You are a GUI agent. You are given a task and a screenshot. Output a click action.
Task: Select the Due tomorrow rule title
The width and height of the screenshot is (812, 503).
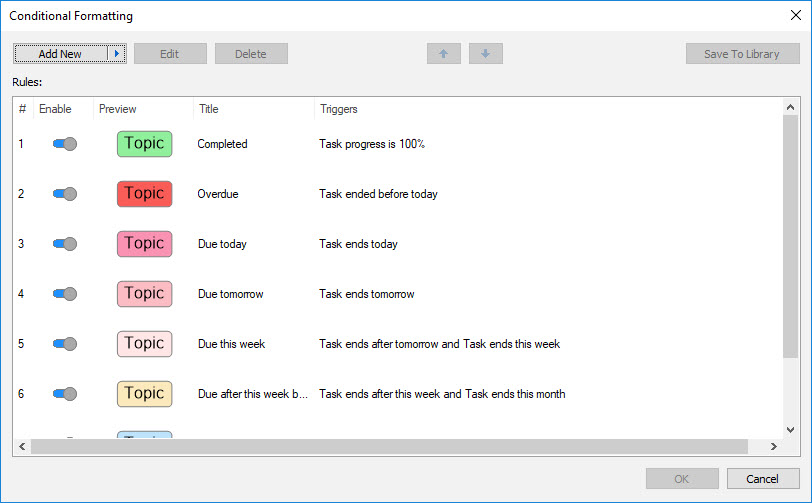pyautogui.click(x=230, y=294)
